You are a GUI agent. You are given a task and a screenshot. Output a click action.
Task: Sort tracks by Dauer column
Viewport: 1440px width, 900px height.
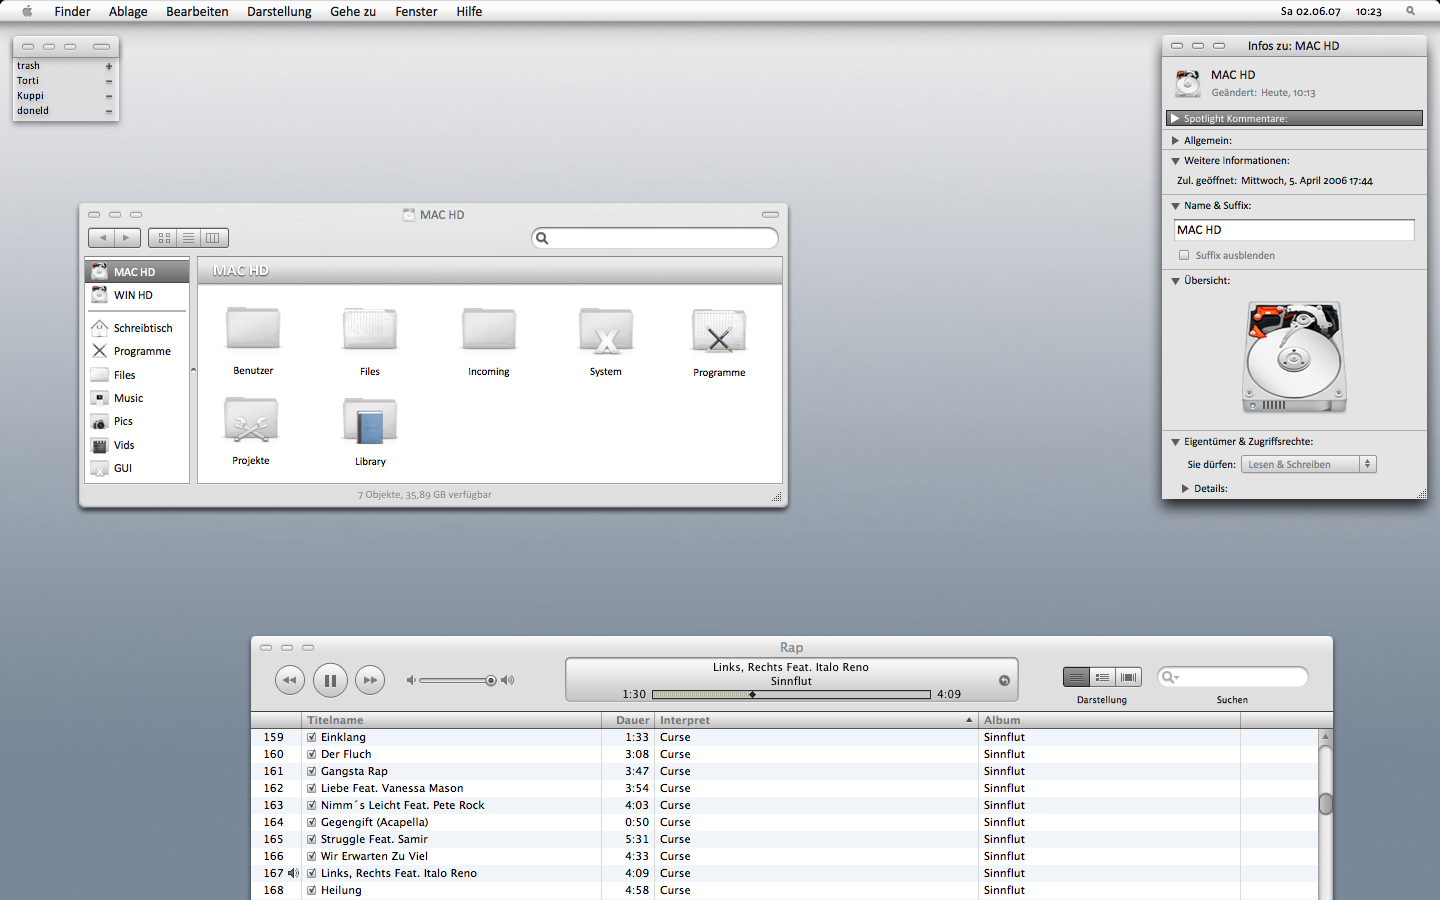(x=628, y=720)
